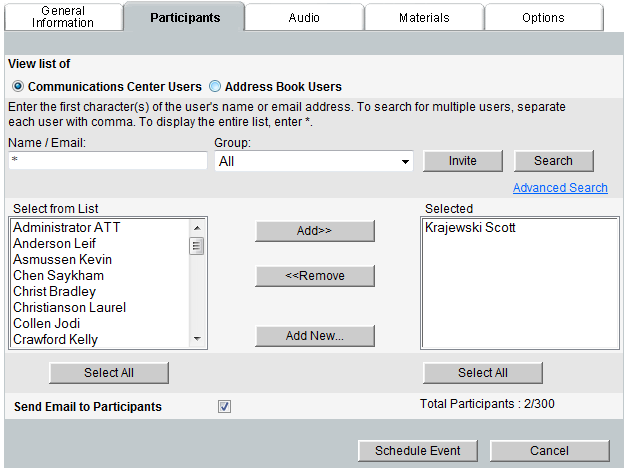Select Address Book Users radio button
The image size is (628, 472).
[215, 86]
